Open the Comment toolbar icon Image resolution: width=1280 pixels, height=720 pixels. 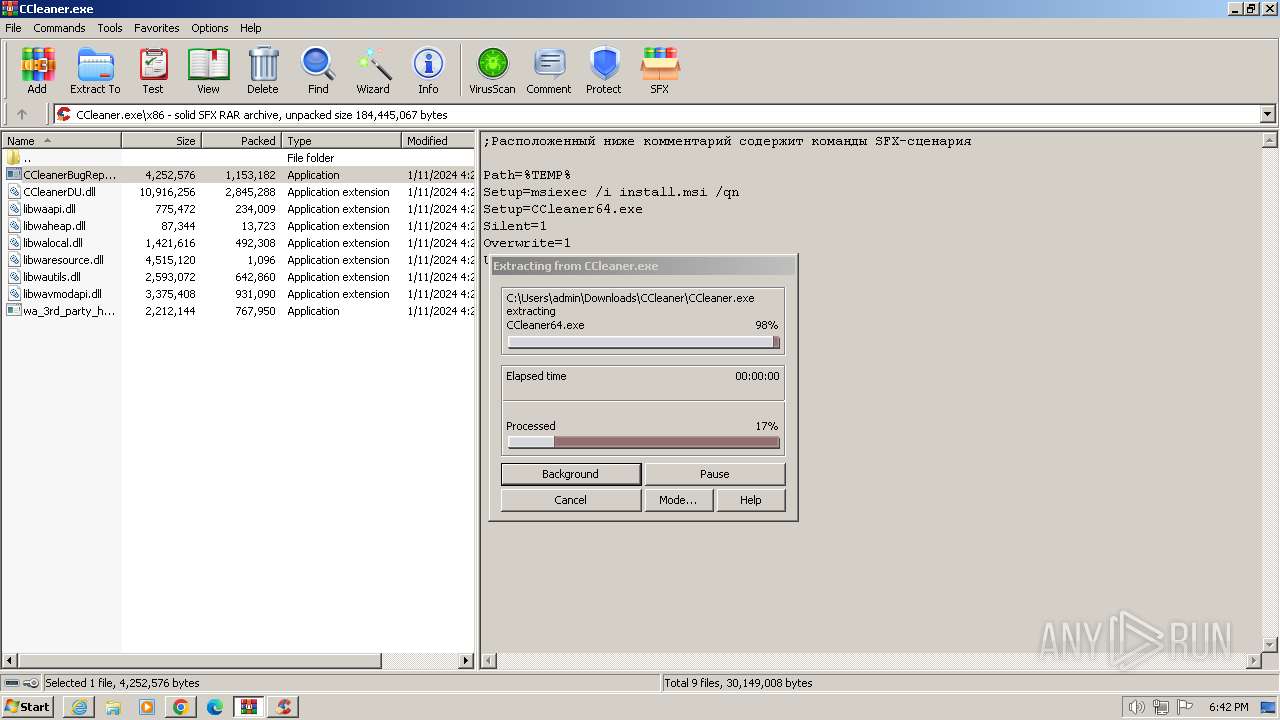click(549, 70)
